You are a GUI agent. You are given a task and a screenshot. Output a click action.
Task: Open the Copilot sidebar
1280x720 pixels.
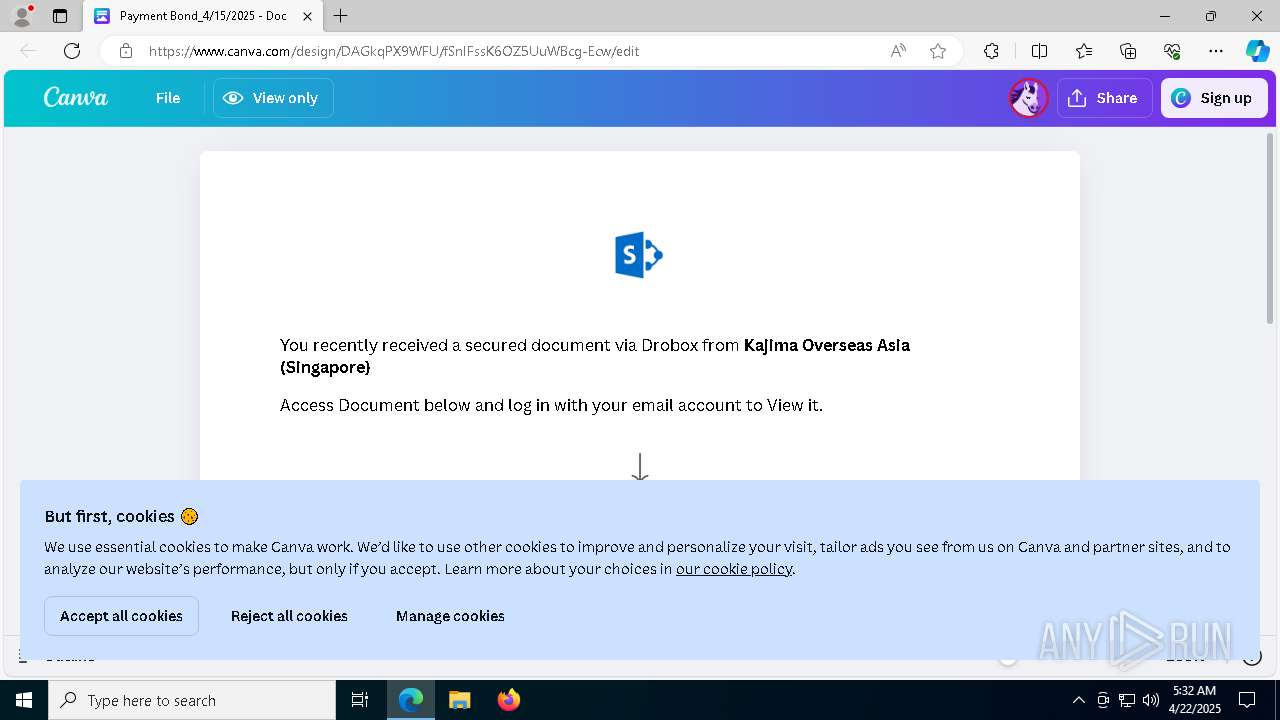click(1257, 51)
